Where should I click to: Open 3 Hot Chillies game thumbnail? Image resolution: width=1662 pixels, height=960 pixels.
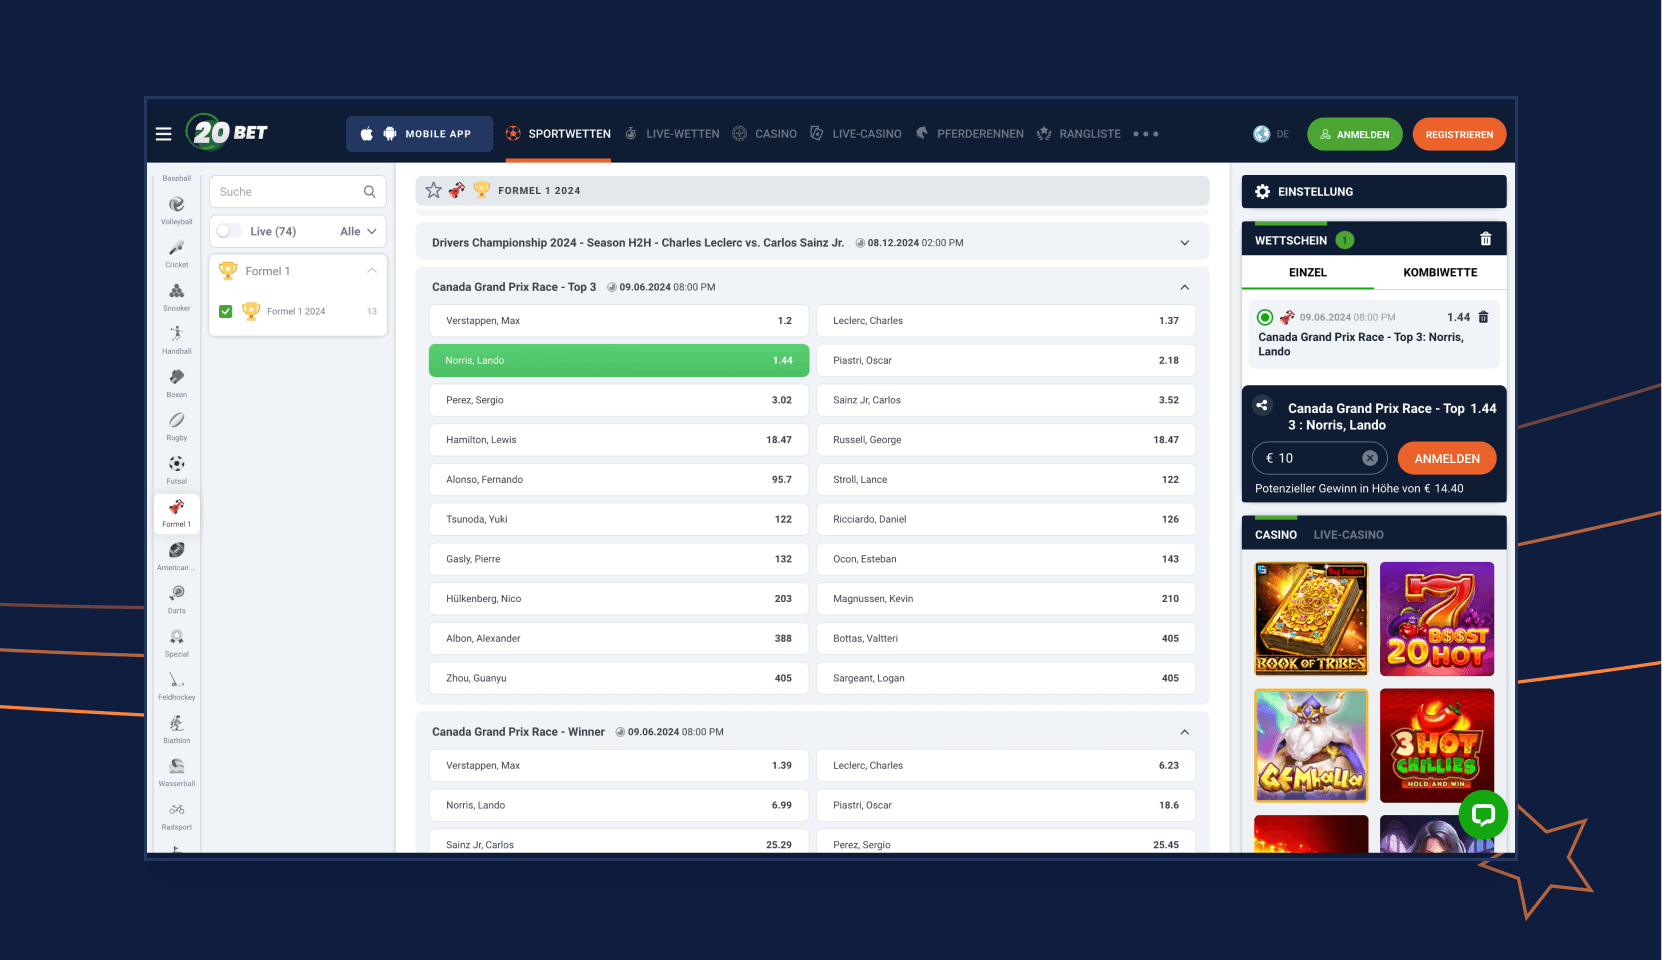[1437, 745]
